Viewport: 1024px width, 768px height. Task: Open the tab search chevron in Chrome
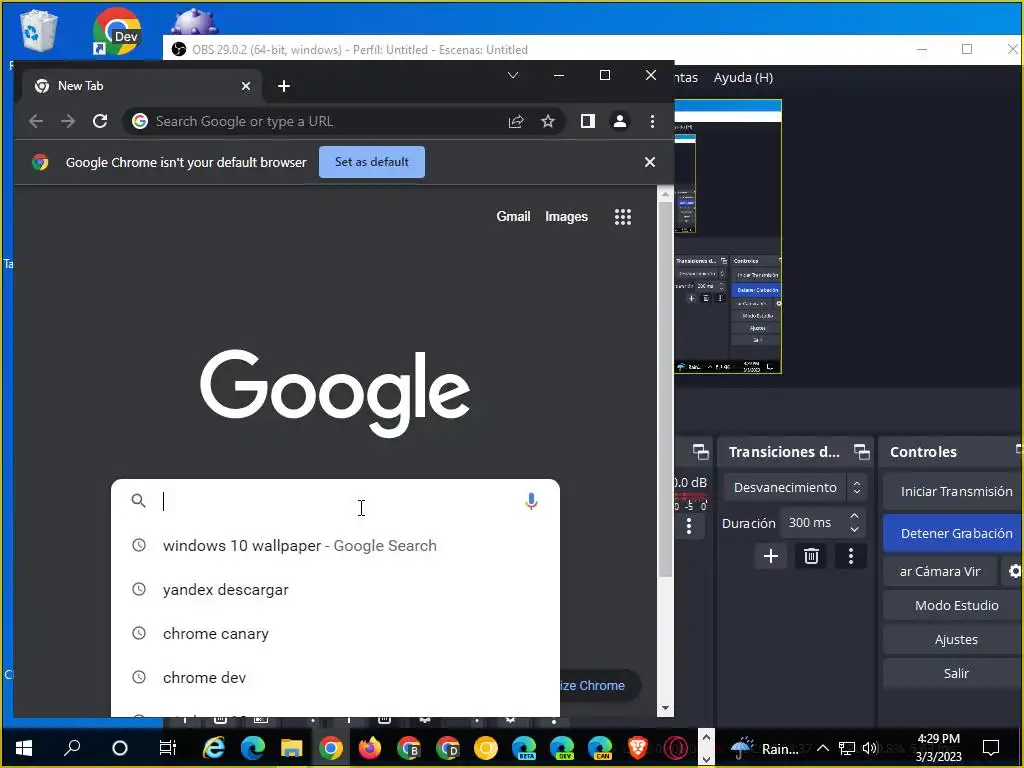(513, 75)
